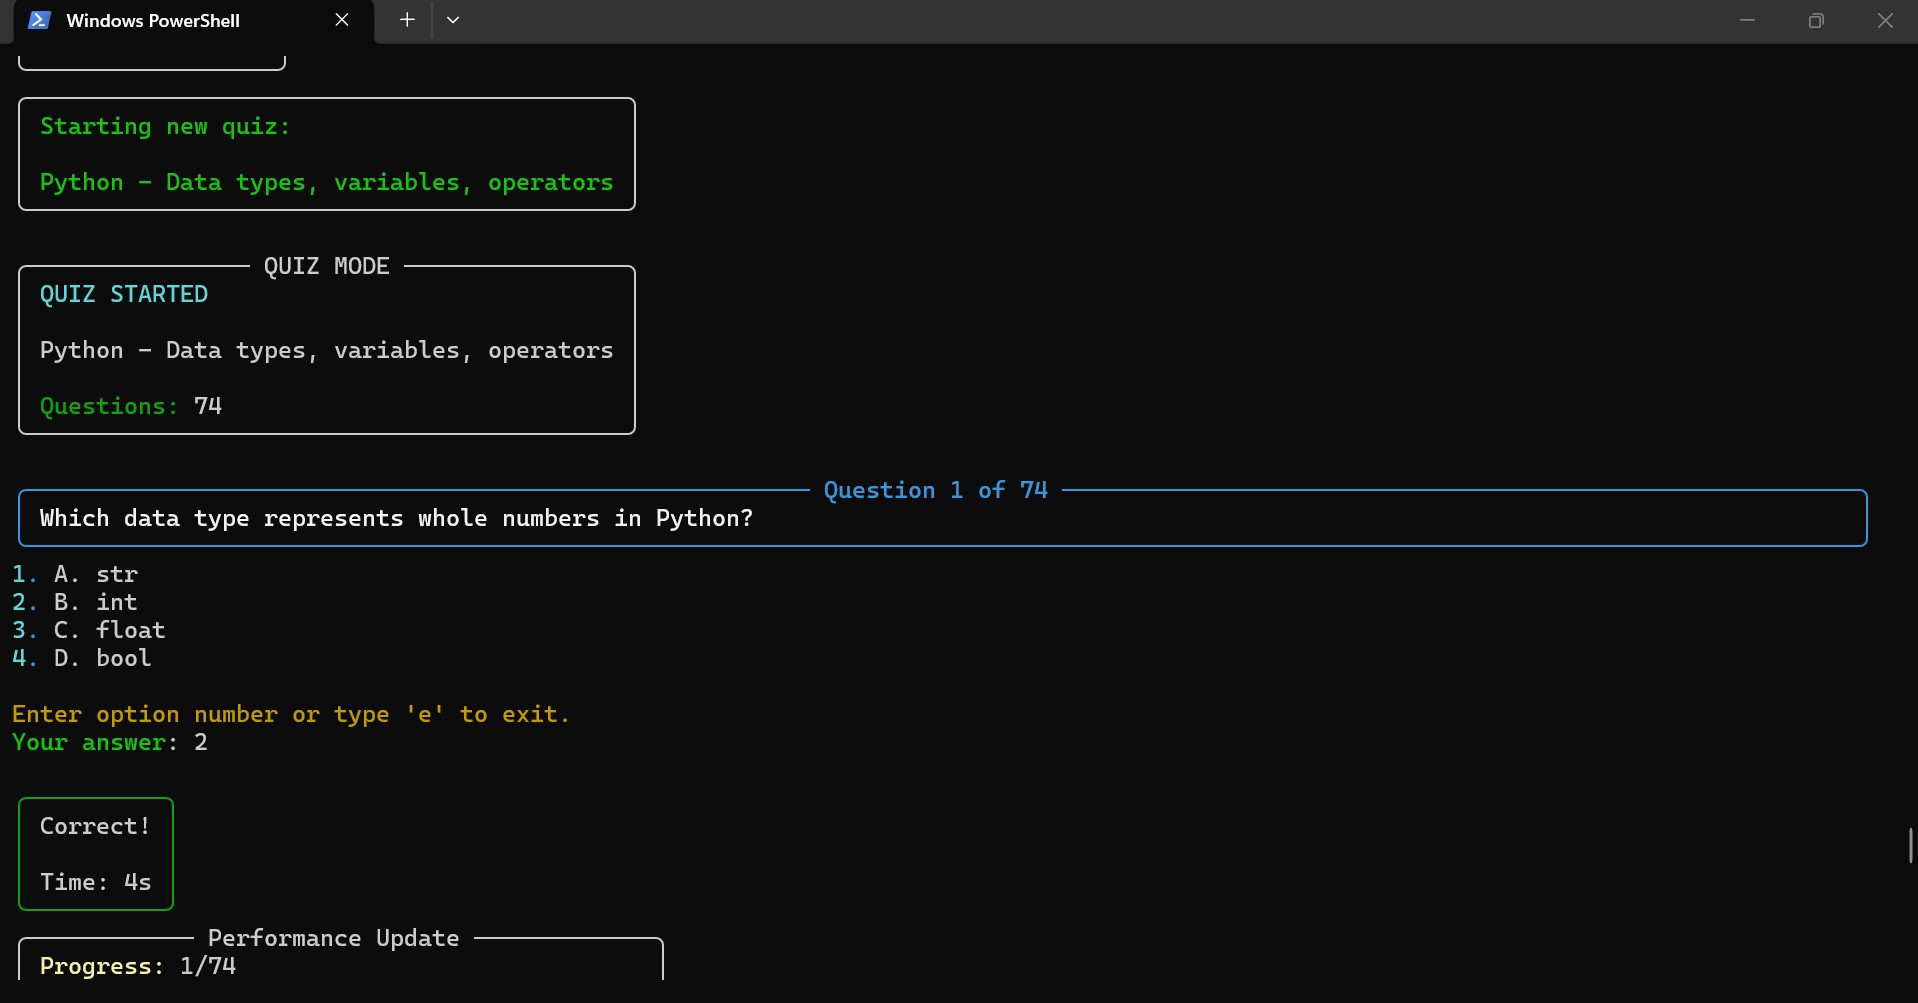Close the Windows PowerShell tab
This screenshot has width=1918, height=1003.
342,20
